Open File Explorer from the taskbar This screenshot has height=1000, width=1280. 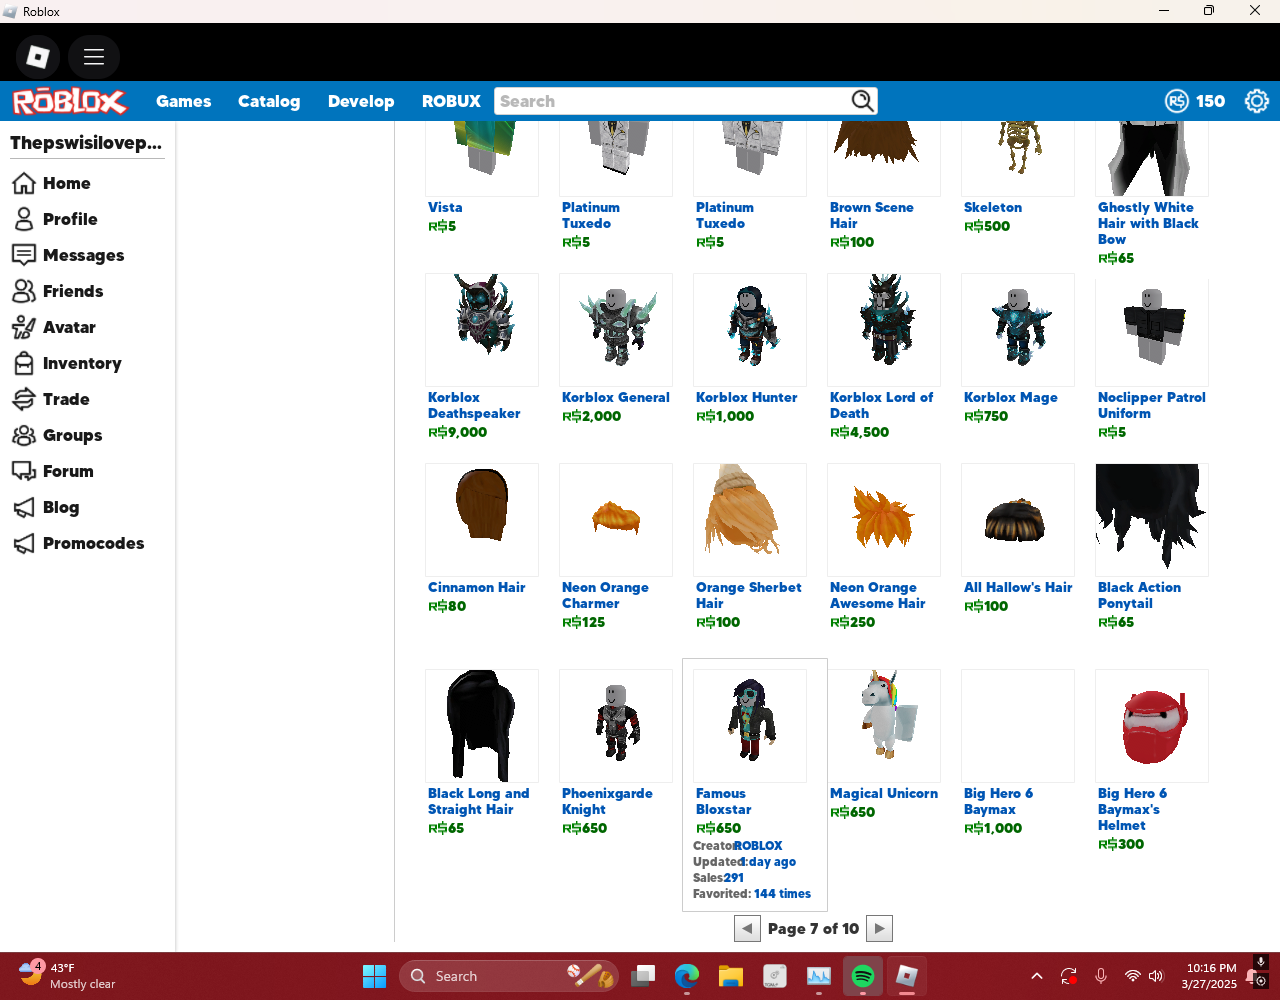[x=730, y=976]
